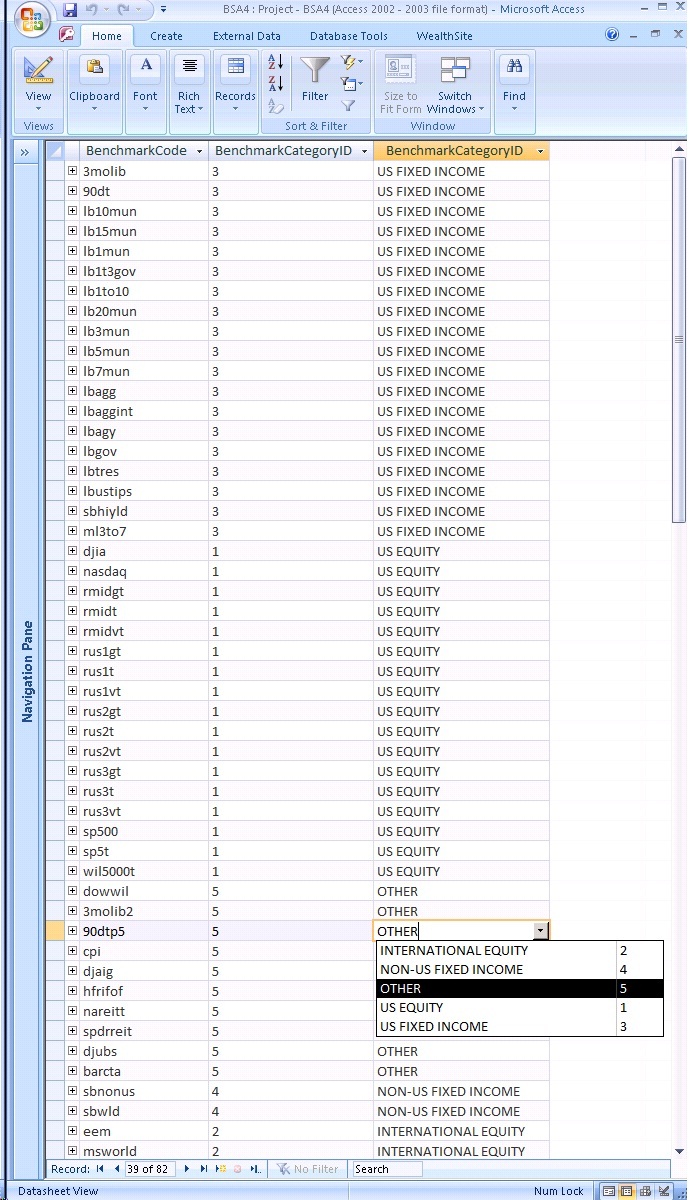Screen dimensions: 690x1200
Task: Choose US EQUITY from dropdown list
Action: pos(520,1008)
